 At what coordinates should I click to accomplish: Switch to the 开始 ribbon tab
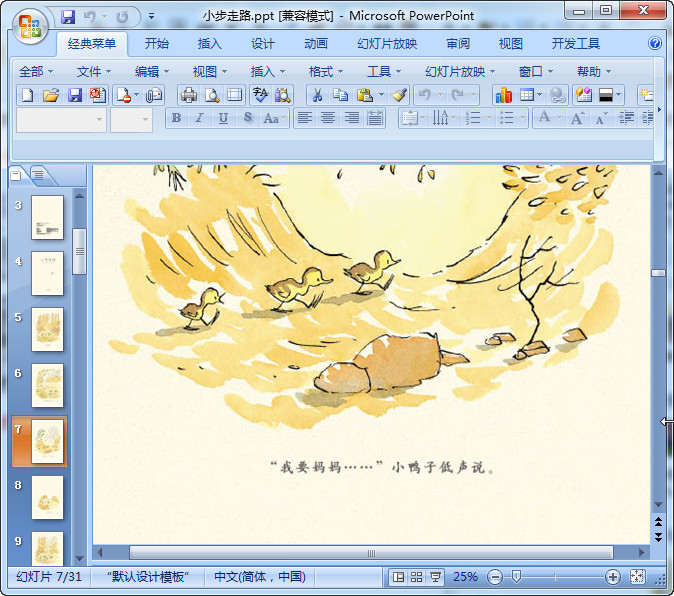click(x=157, y=43)
